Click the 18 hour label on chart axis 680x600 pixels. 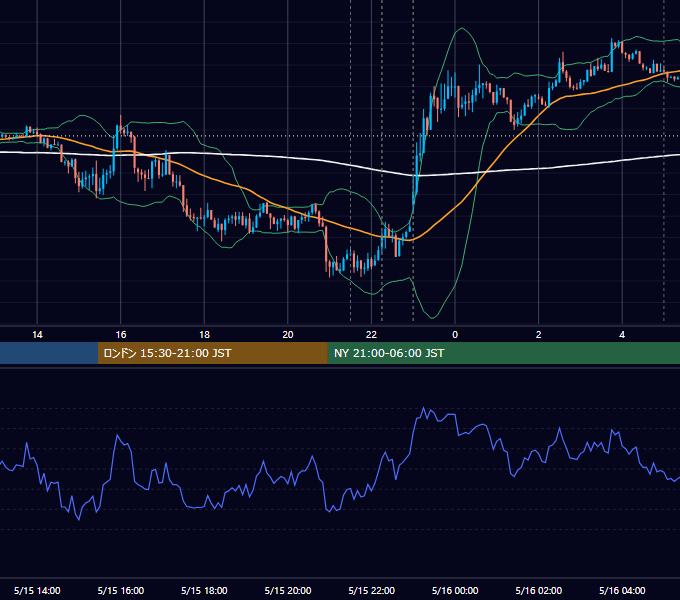(x=204, y=335)
